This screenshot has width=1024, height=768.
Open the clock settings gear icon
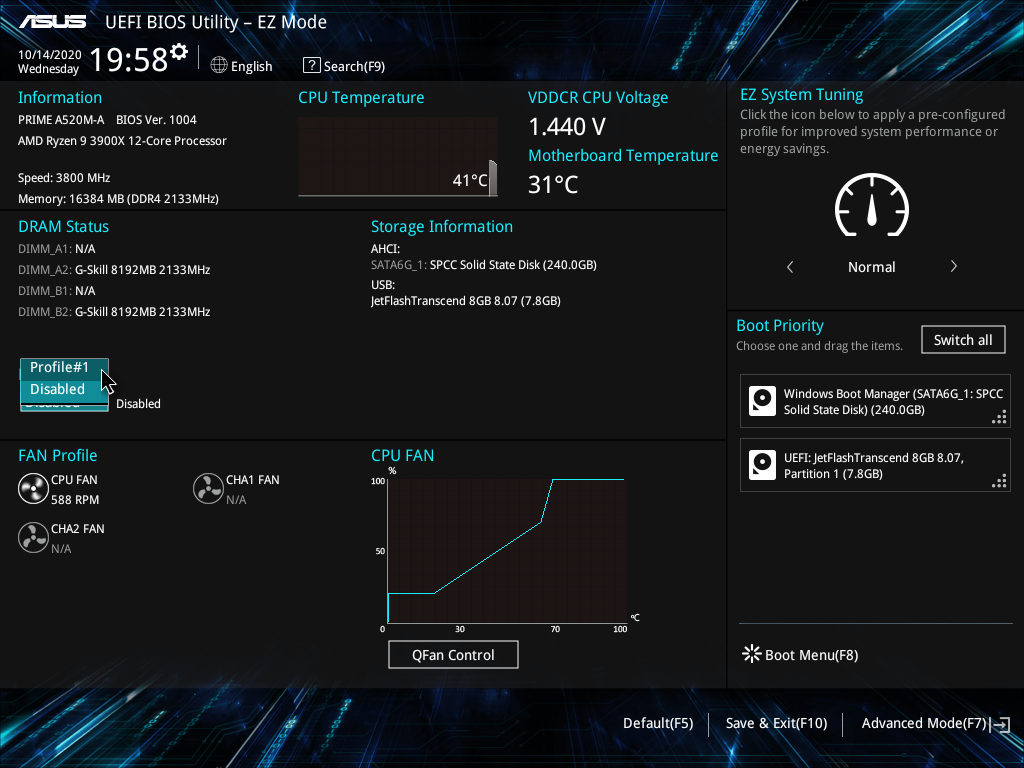[x=179, y=52]
